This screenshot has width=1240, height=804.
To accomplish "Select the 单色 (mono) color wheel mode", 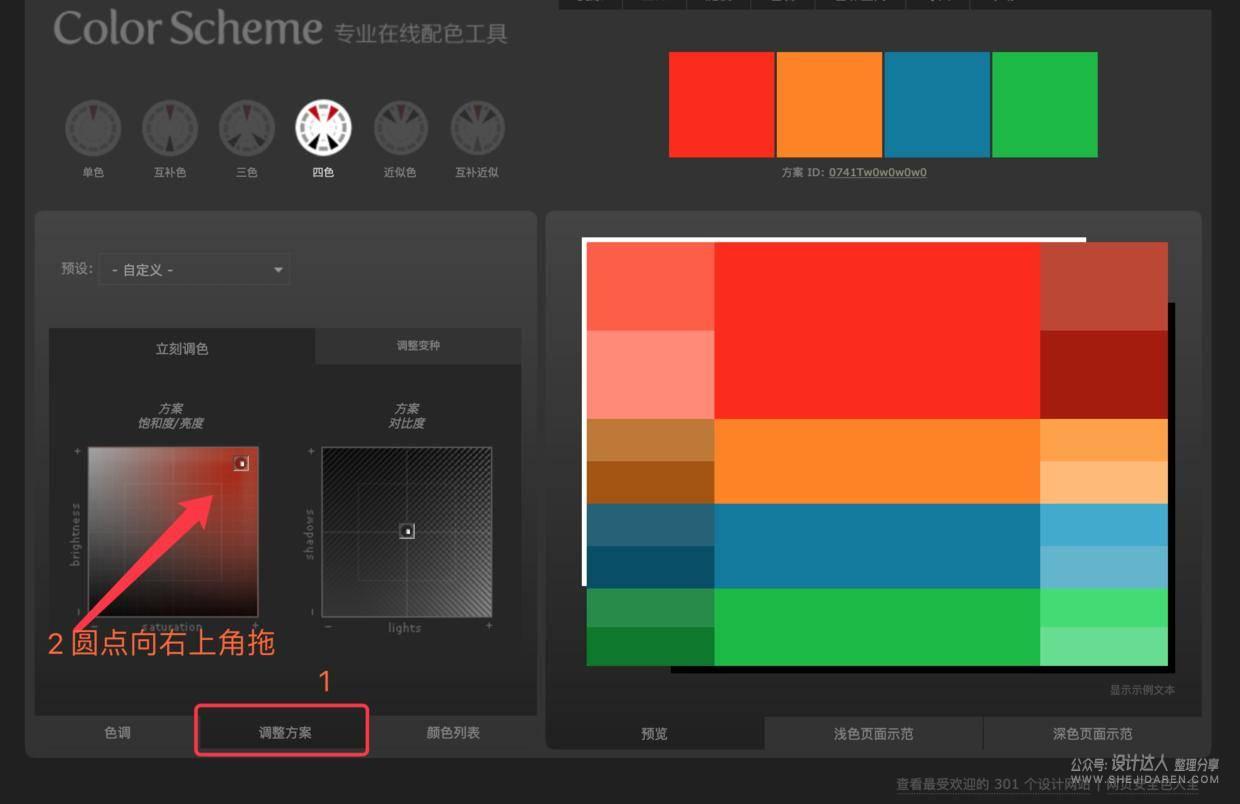I will click(93, 125).
